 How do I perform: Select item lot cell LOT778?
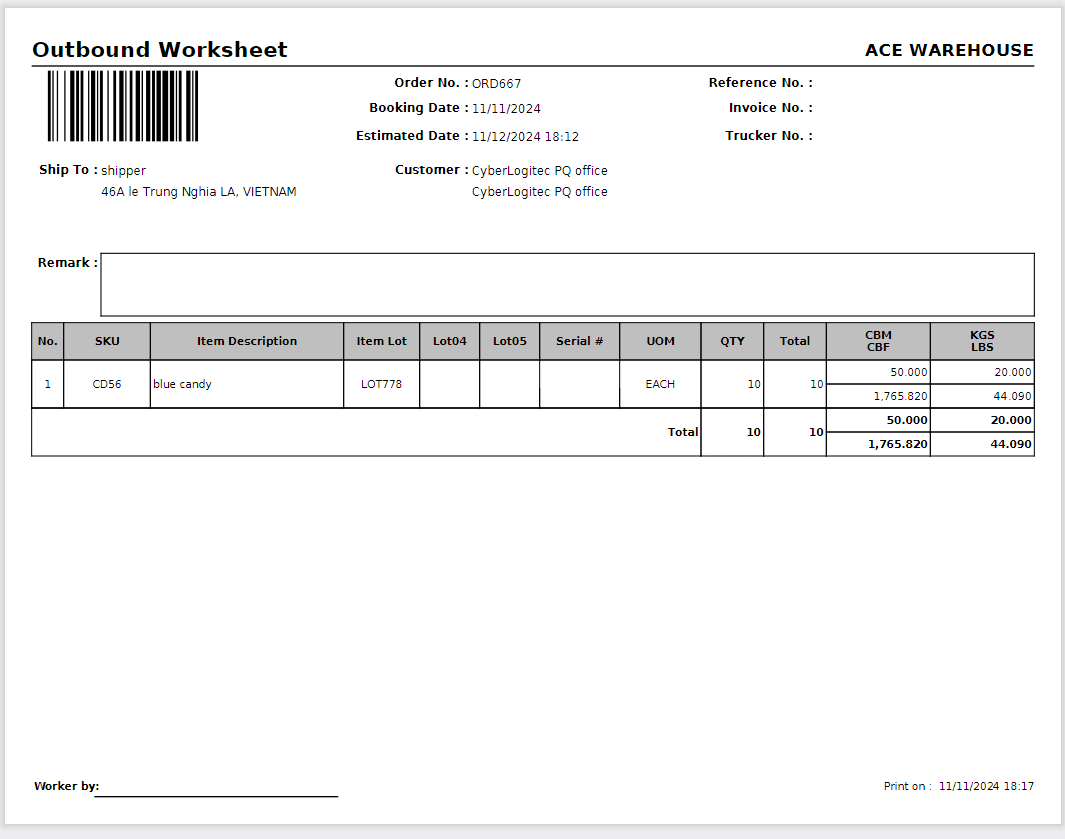[x=381, y=384]
